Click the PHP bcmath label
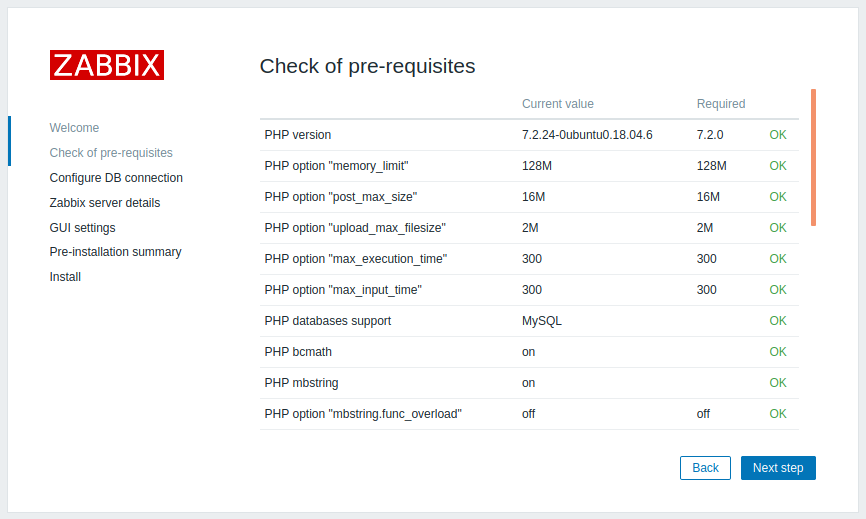866x519 pixels. 298,352
